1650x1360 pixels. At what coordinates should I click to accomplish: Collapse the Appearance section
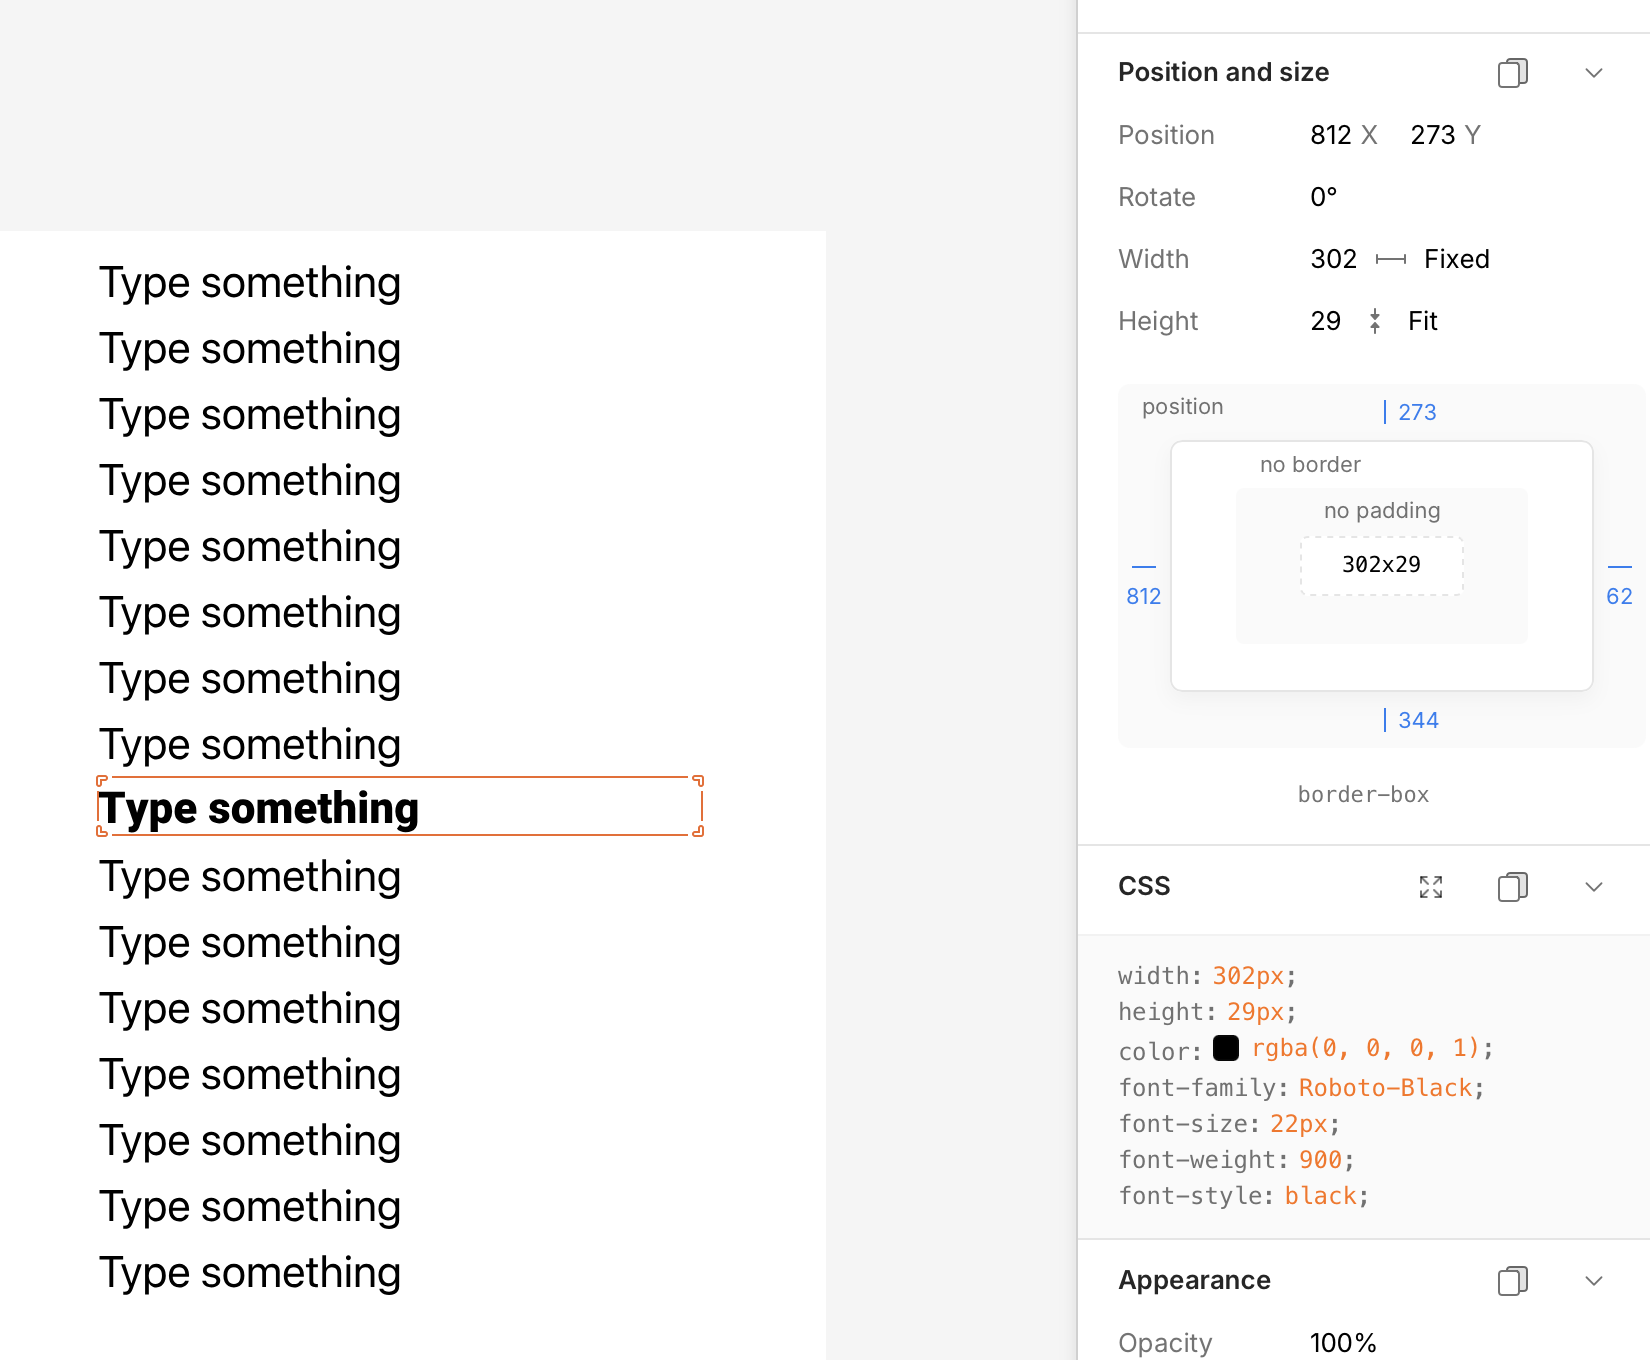[x=1594, y=1281]
